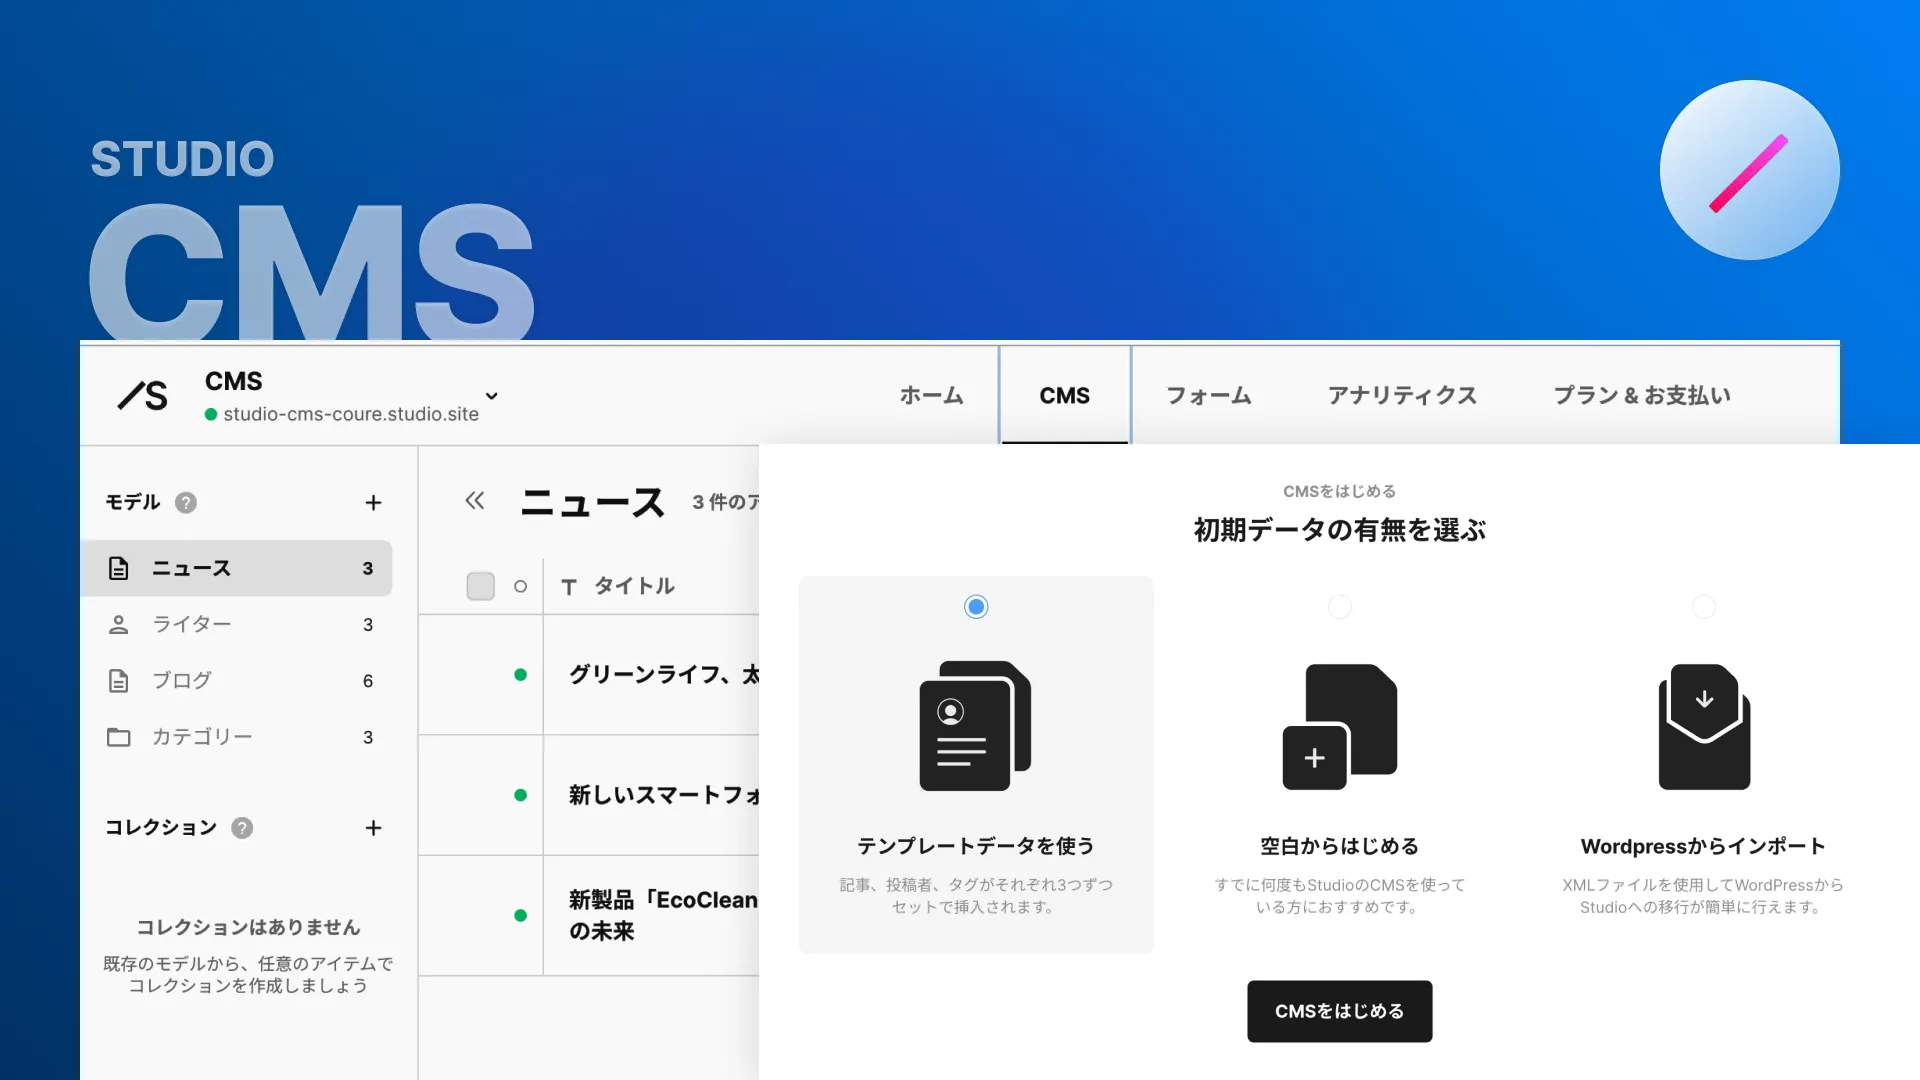
Task: Click the 空白からはじめる label
Action: (1340, 846)
